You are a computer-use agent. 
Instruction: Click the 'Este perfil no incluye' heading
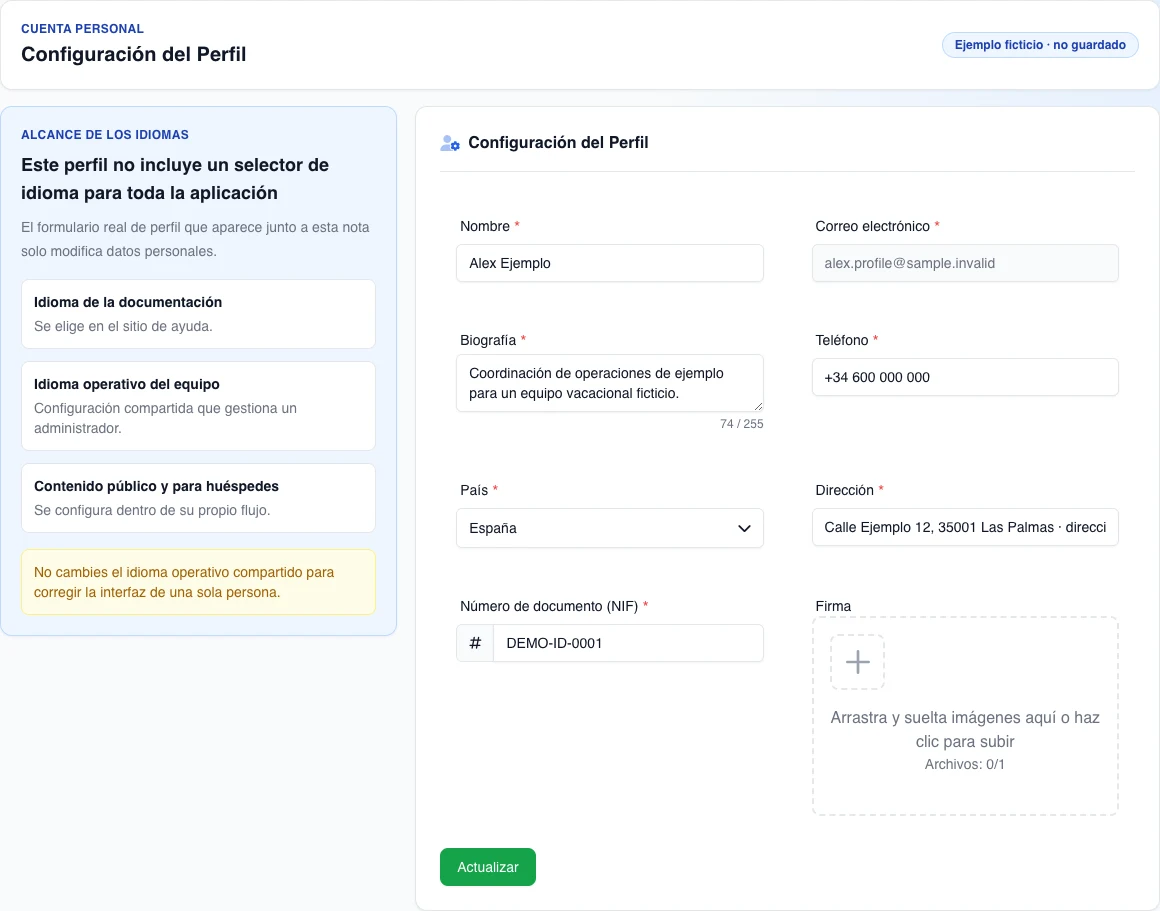coord(175,179)
